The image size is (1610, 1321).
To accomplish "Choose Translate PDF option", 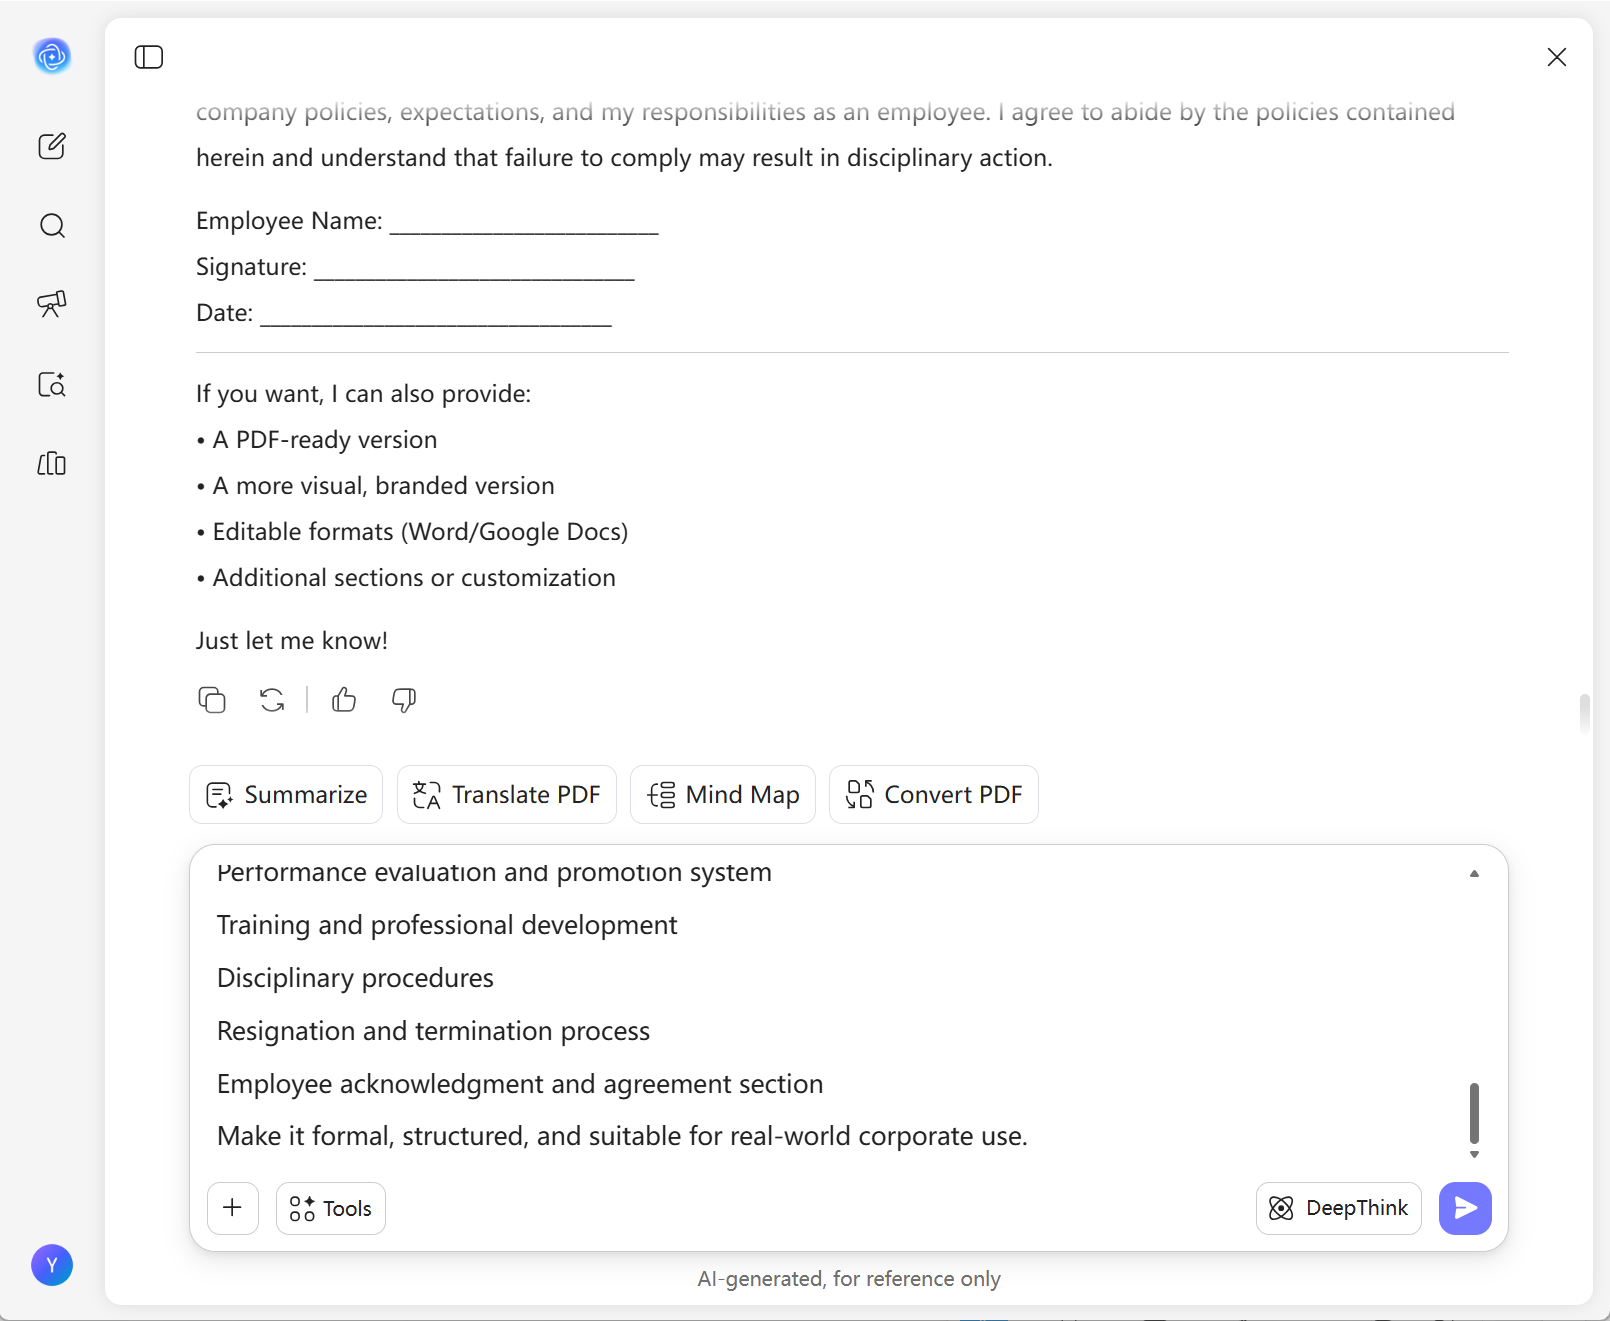I will pyautogui.click(x=507, y=795).
